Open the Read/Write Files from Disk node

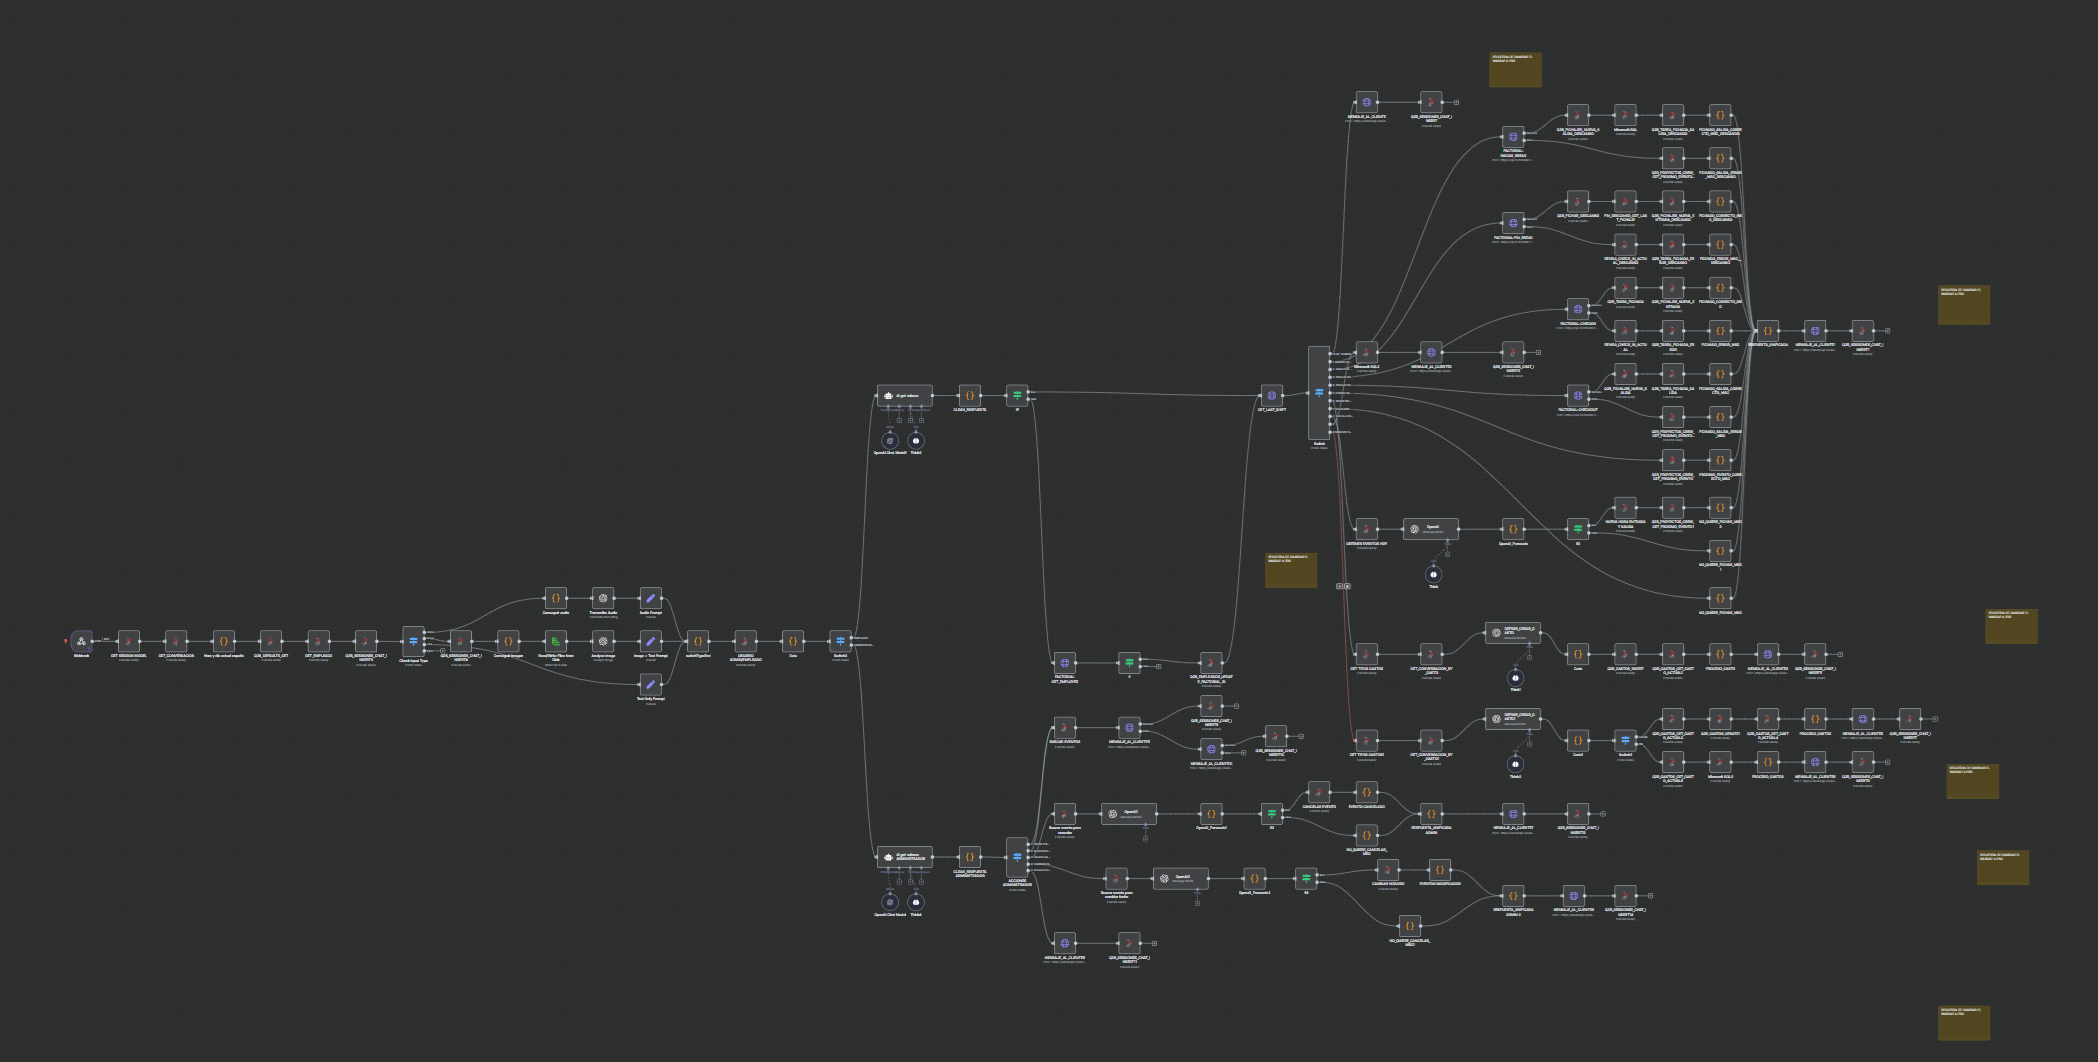(556, 641)
